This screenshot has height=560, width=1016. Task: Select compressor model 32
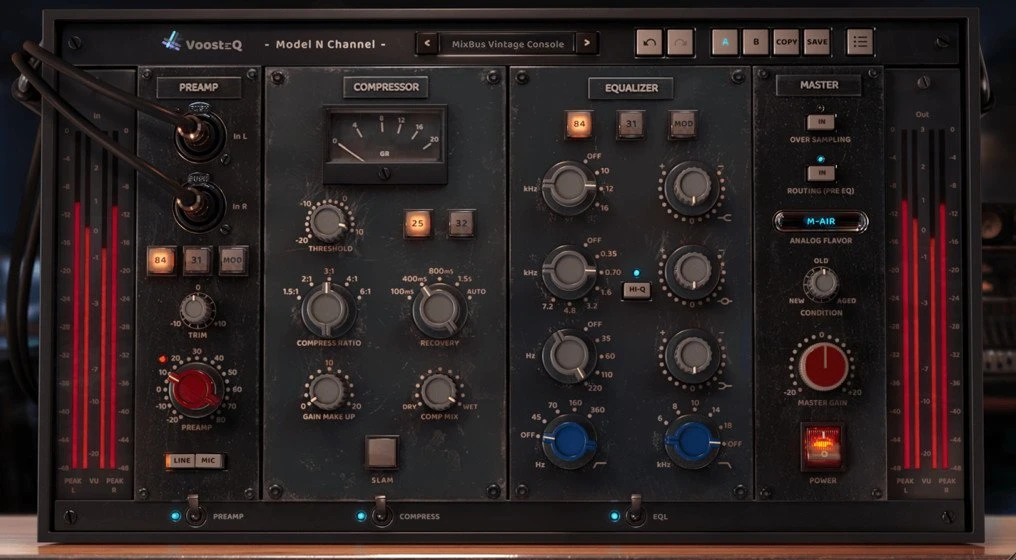(461, 224)
